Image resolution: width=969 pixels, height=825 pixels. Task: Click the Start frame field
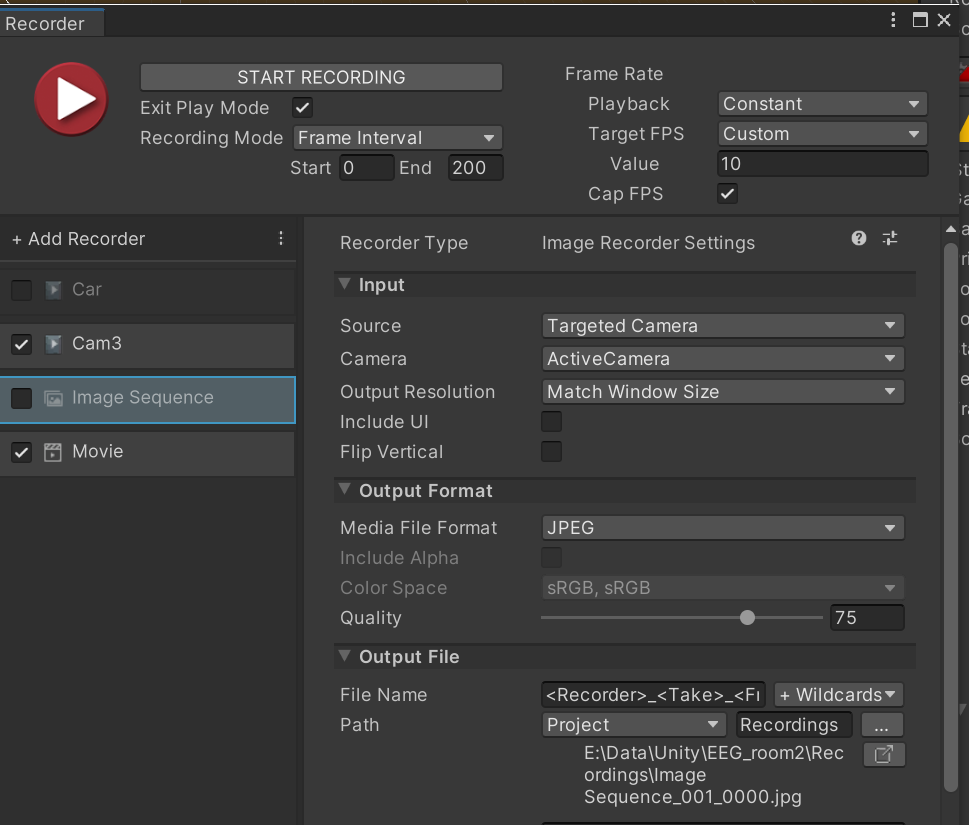click(366, 167)
